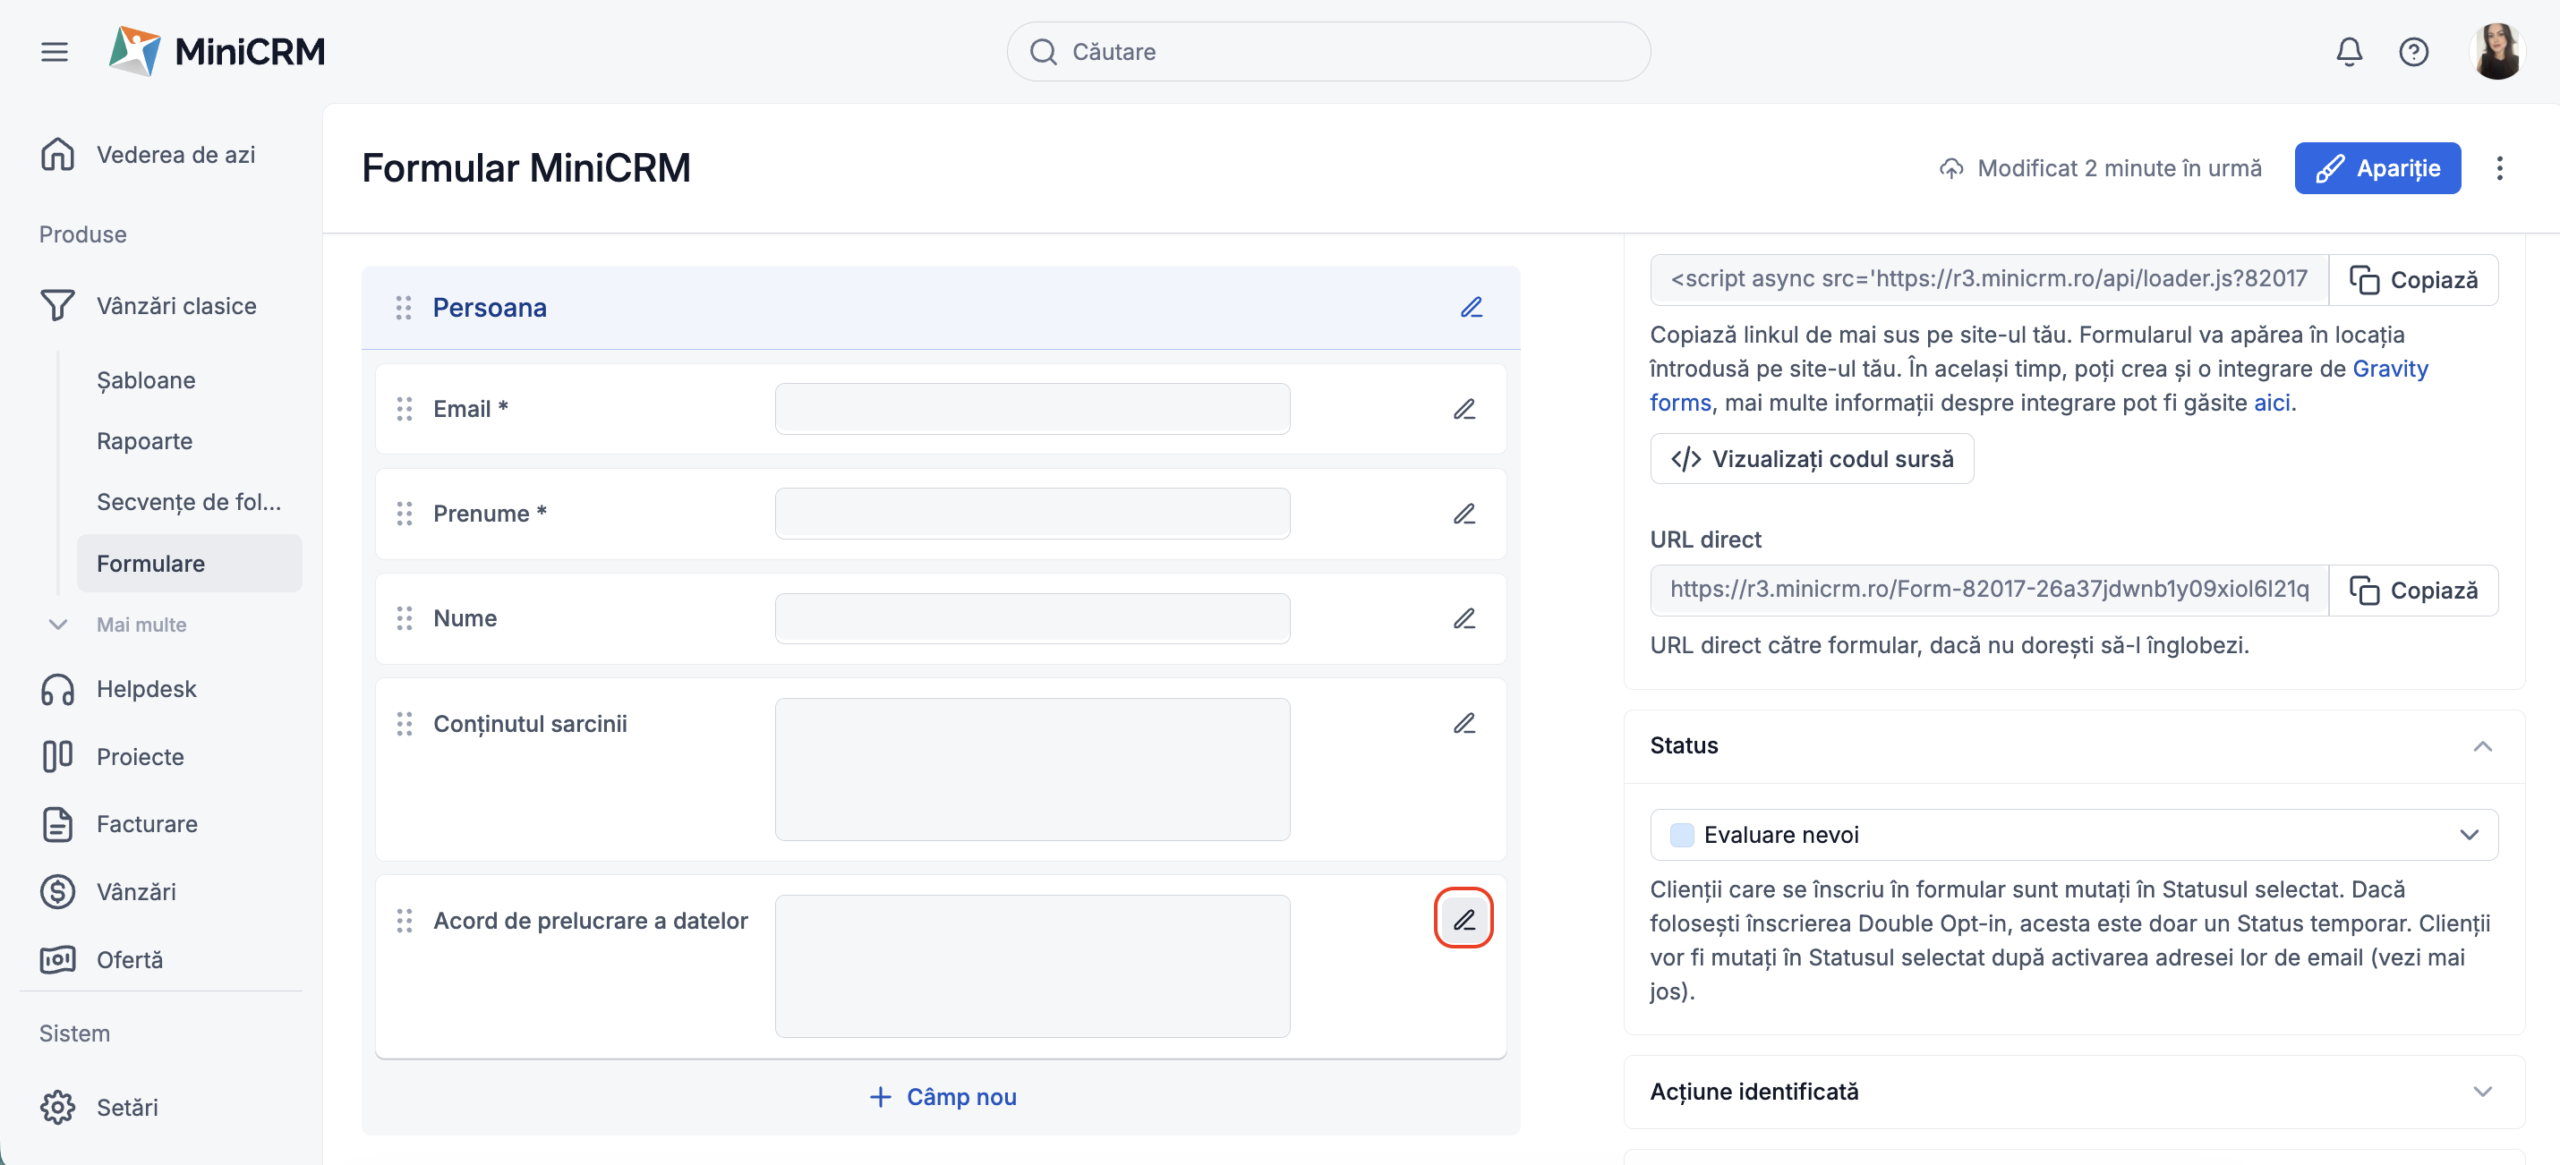This screenshot has height=1165, width=2560.
Task: Edit the Conținutul sarcinii field
Action: (1464, 723)
